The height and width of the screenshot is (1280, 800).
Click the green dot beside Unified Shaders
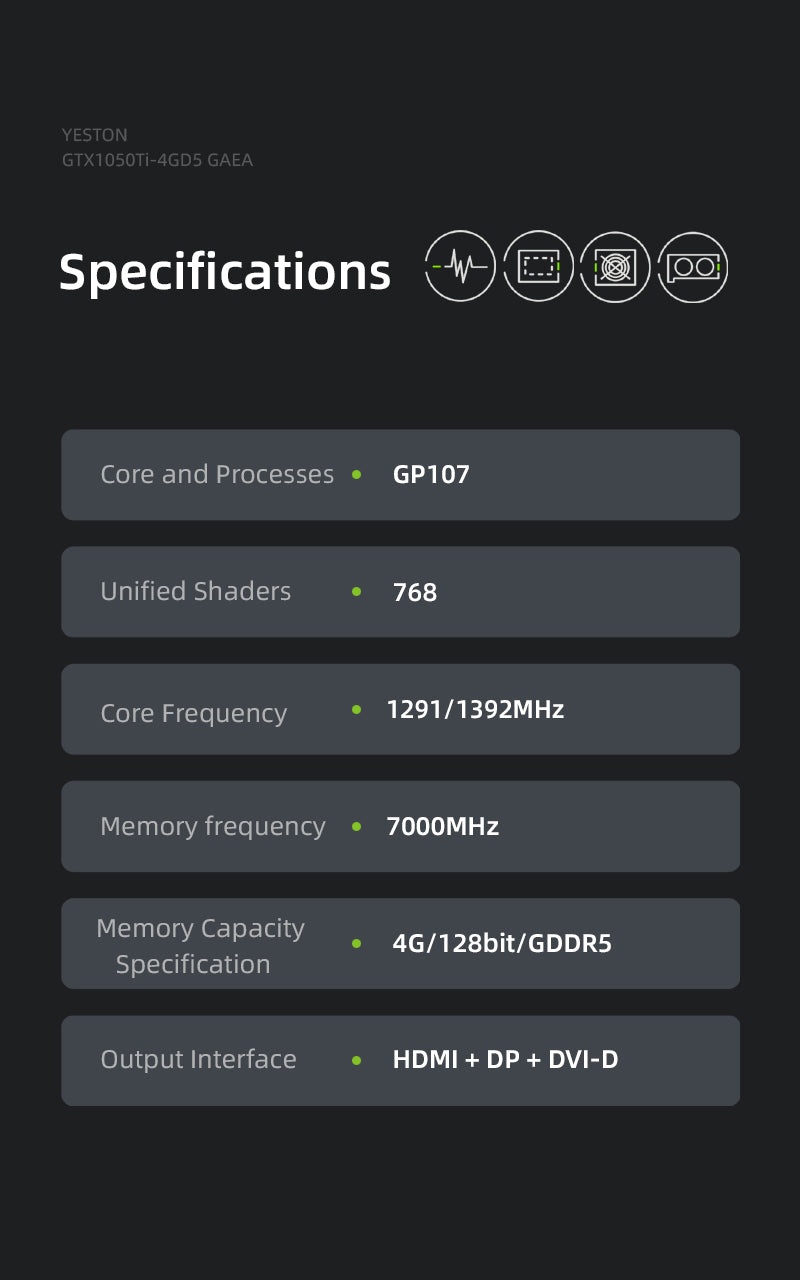(x=357, y=592)
